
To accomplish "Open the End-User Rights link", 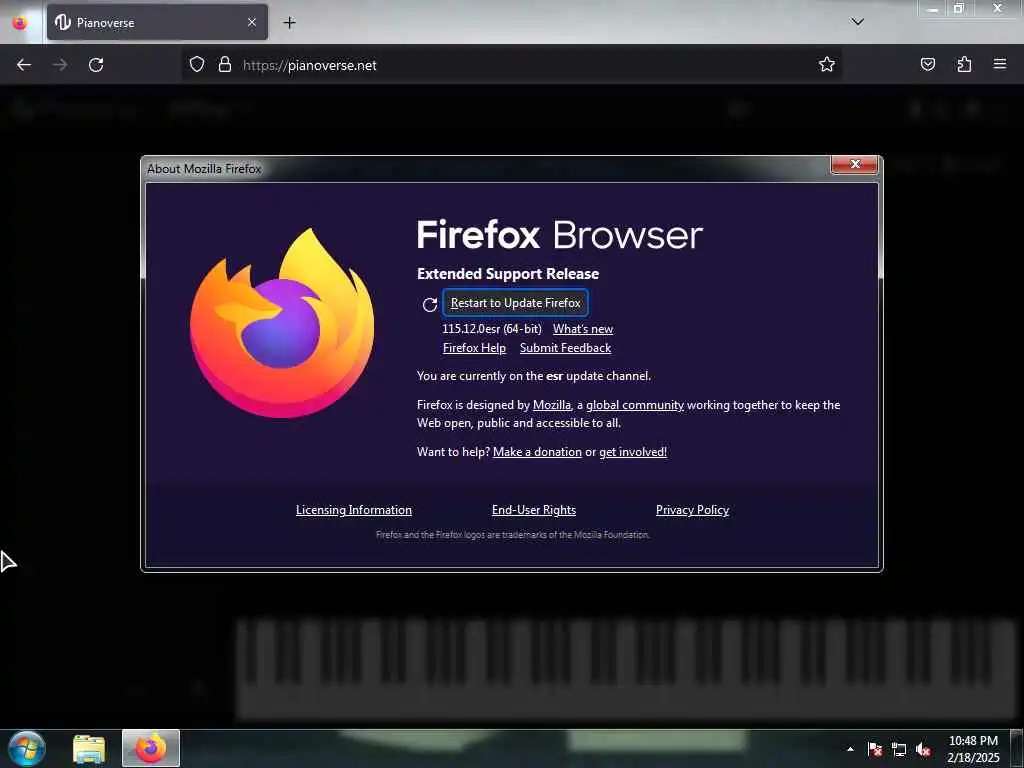I will click(x=534, y=510).
